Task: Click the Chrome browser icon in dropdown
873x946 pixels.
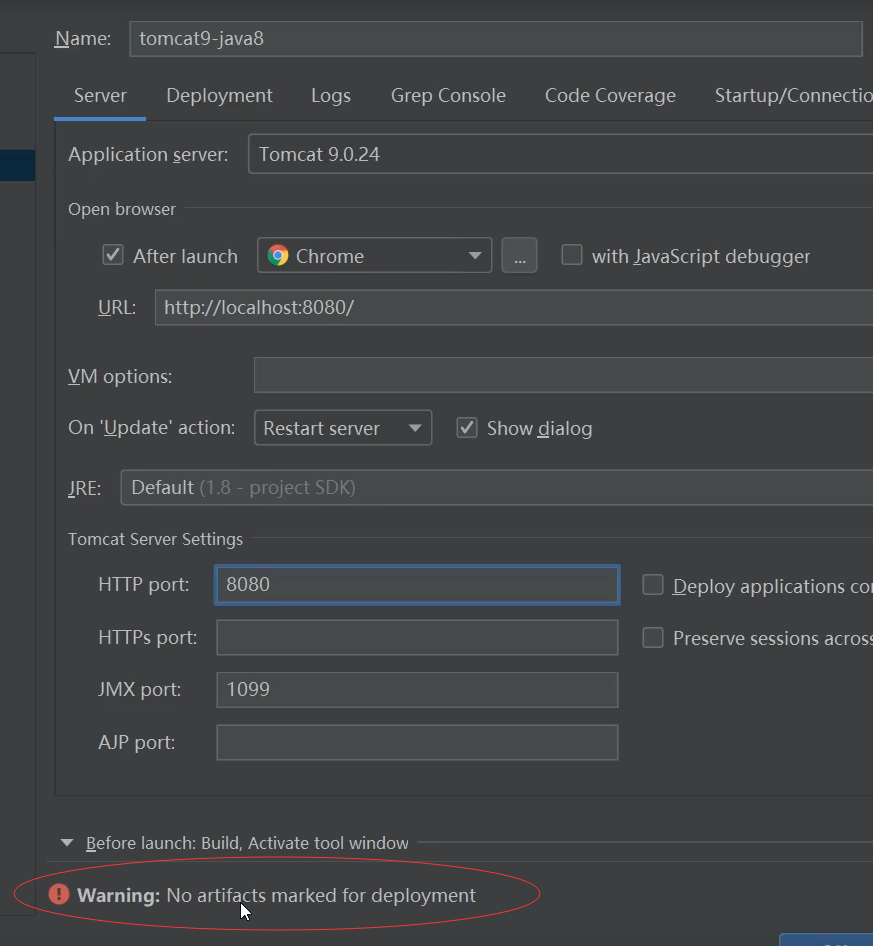Action: click(278, 256)
